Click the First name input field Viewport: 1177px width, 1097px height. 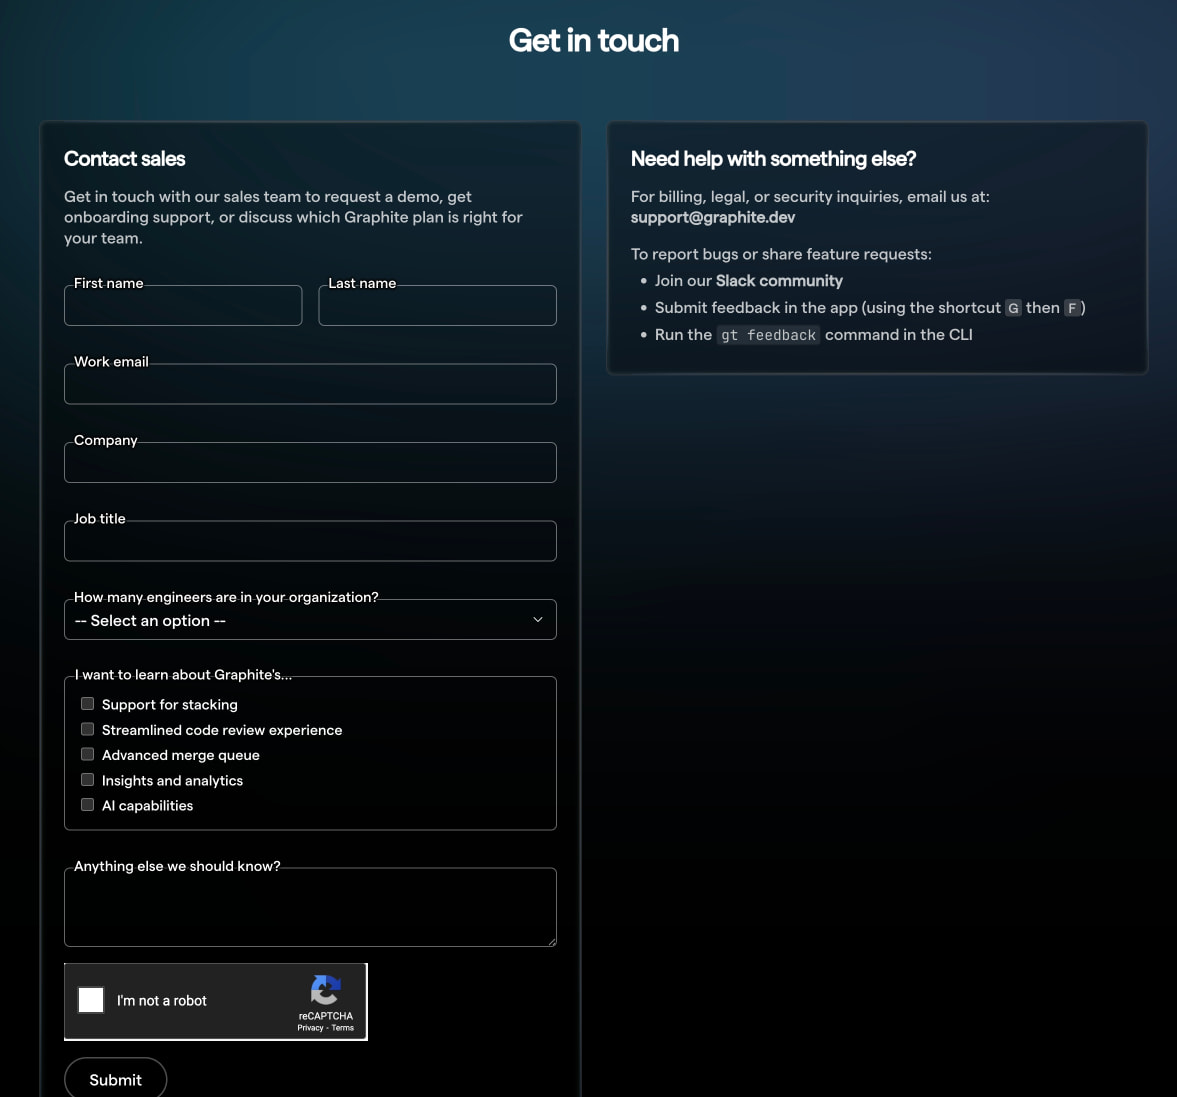[183, 305]
